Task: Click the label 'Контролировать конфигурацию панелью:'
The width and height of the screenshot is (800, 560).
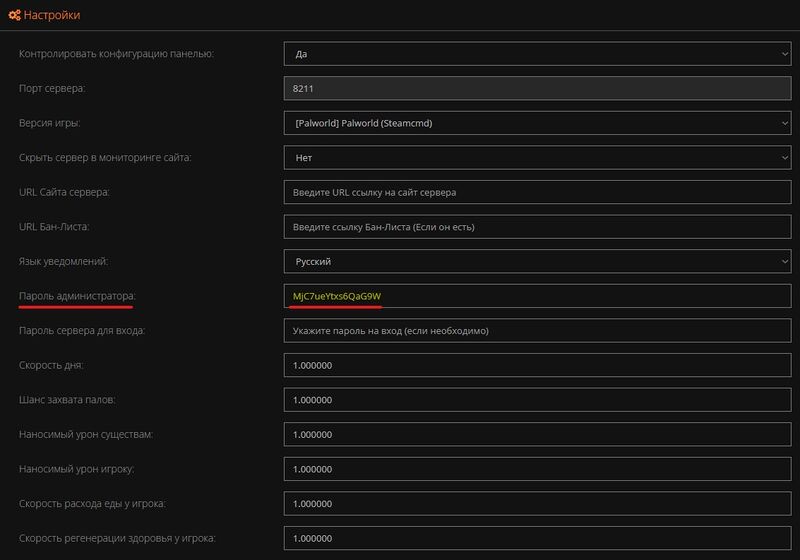Action: (x=116, y=54)
